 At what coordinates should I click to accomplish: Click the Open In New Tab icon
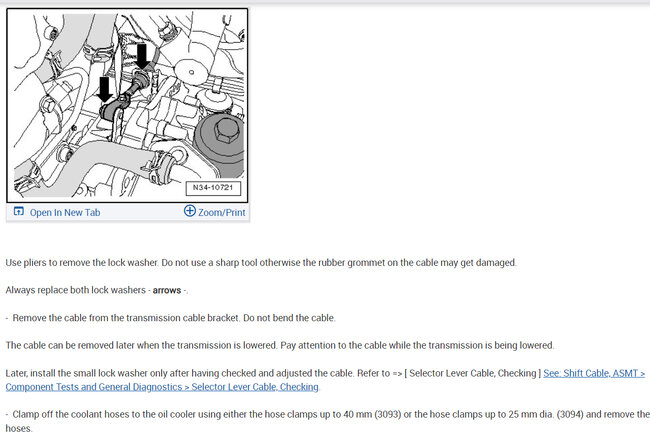[x=19, y=211]
